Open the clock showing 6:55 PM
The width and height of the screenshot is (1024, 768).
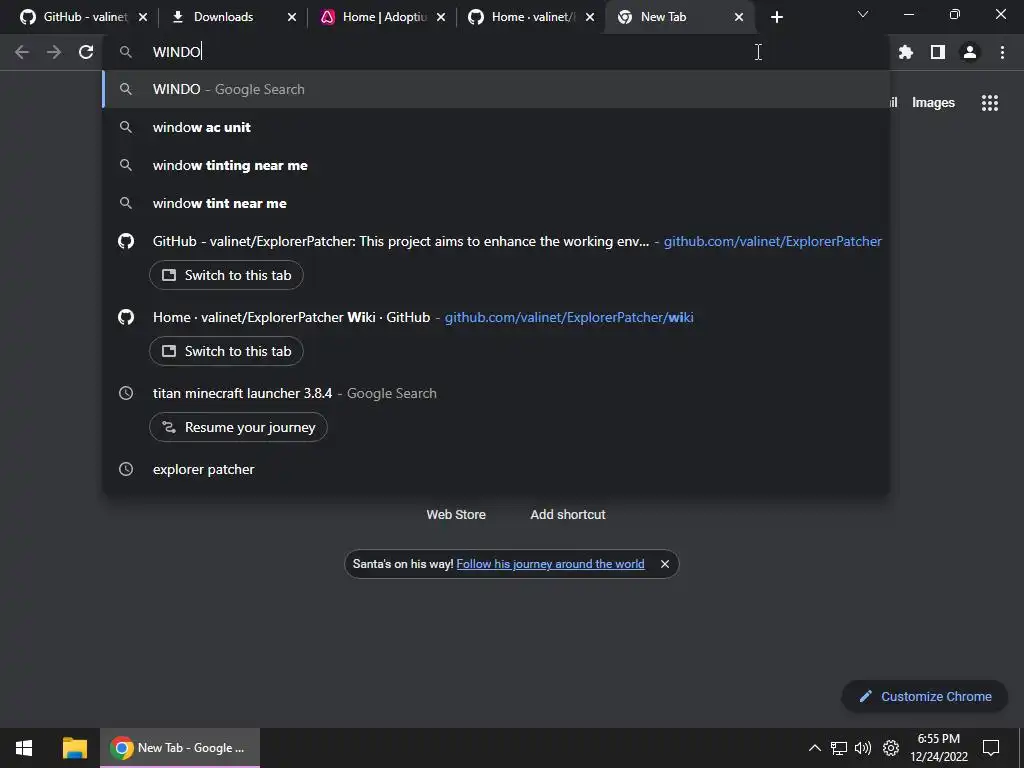coord(938,748)
